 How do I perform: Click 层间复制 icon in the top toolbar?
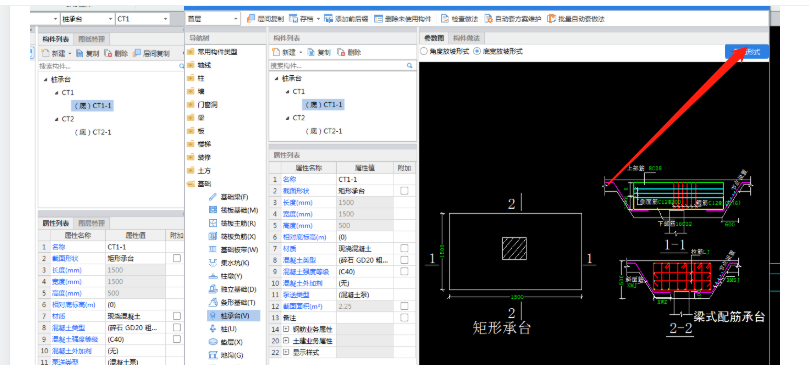(252, 19)
